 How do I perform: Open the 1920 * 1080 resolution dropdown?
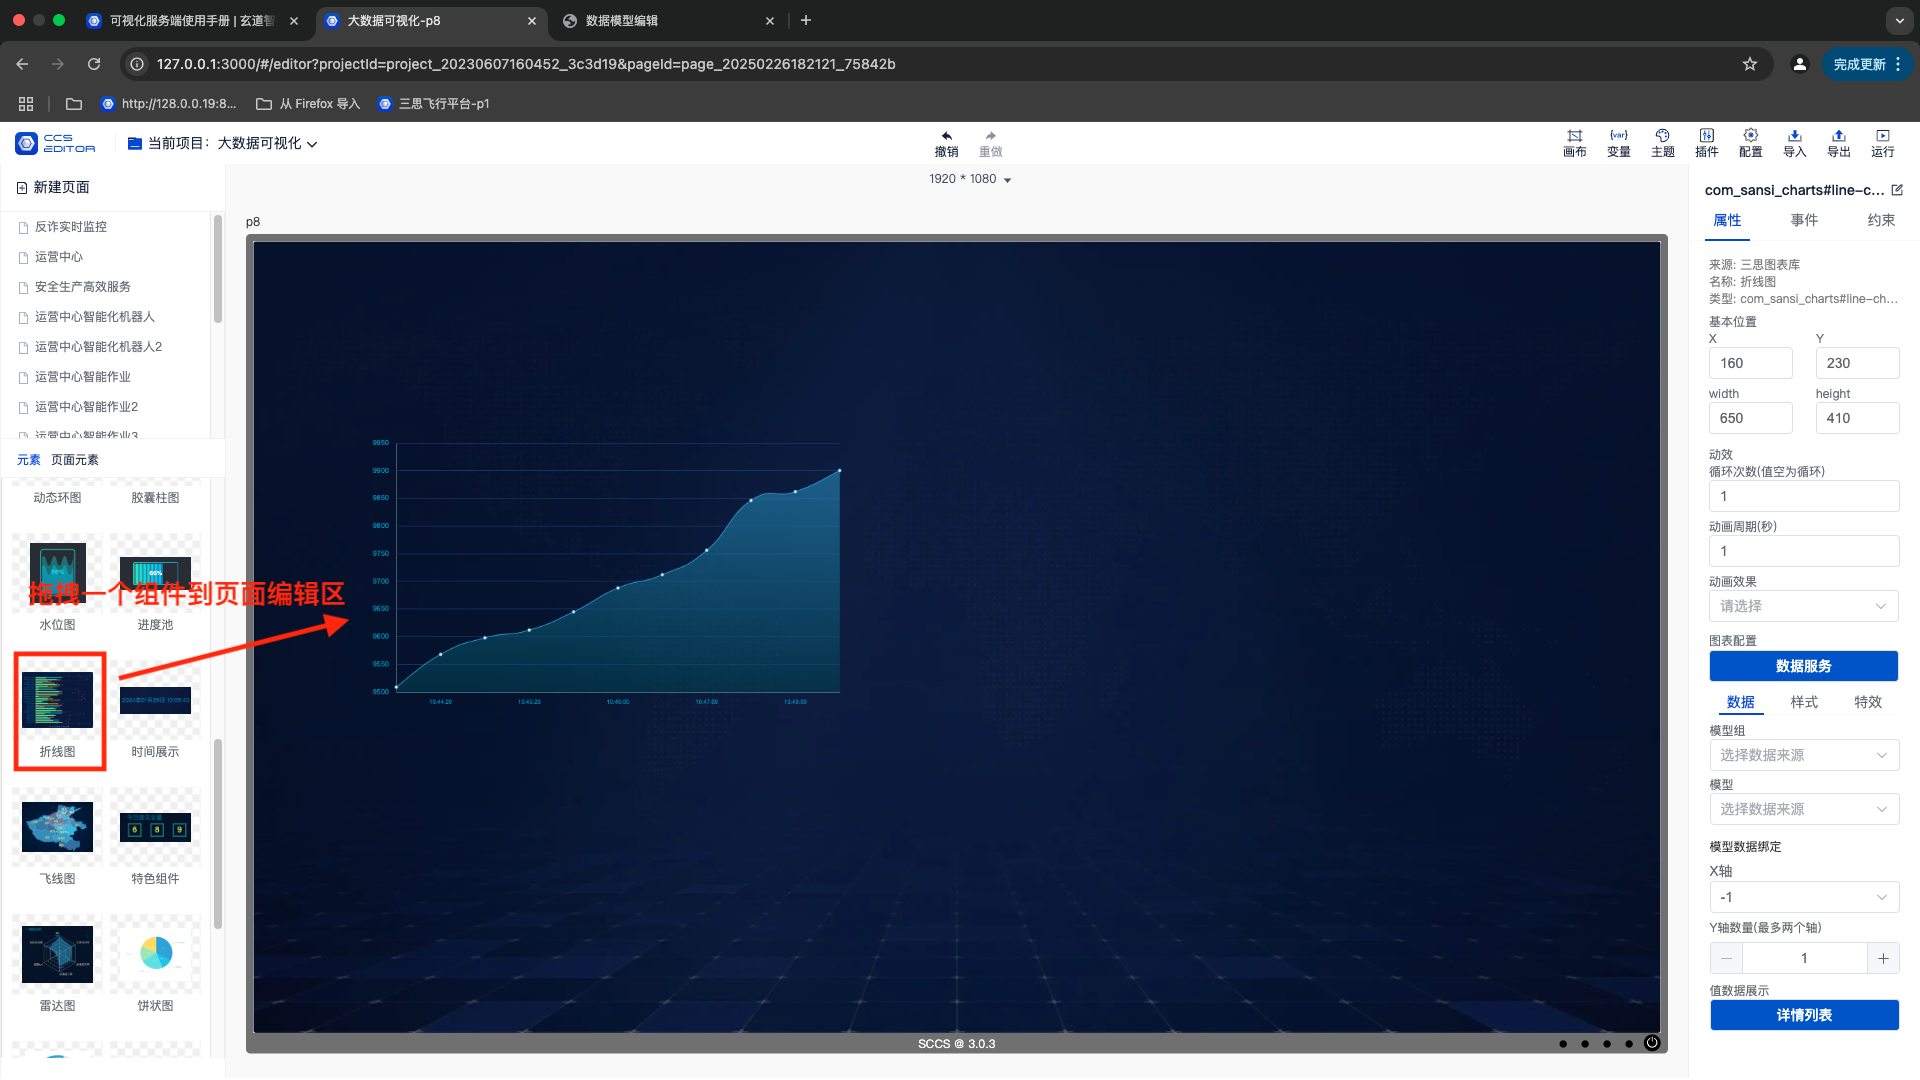pyautogui.click(x=970, y=179)
